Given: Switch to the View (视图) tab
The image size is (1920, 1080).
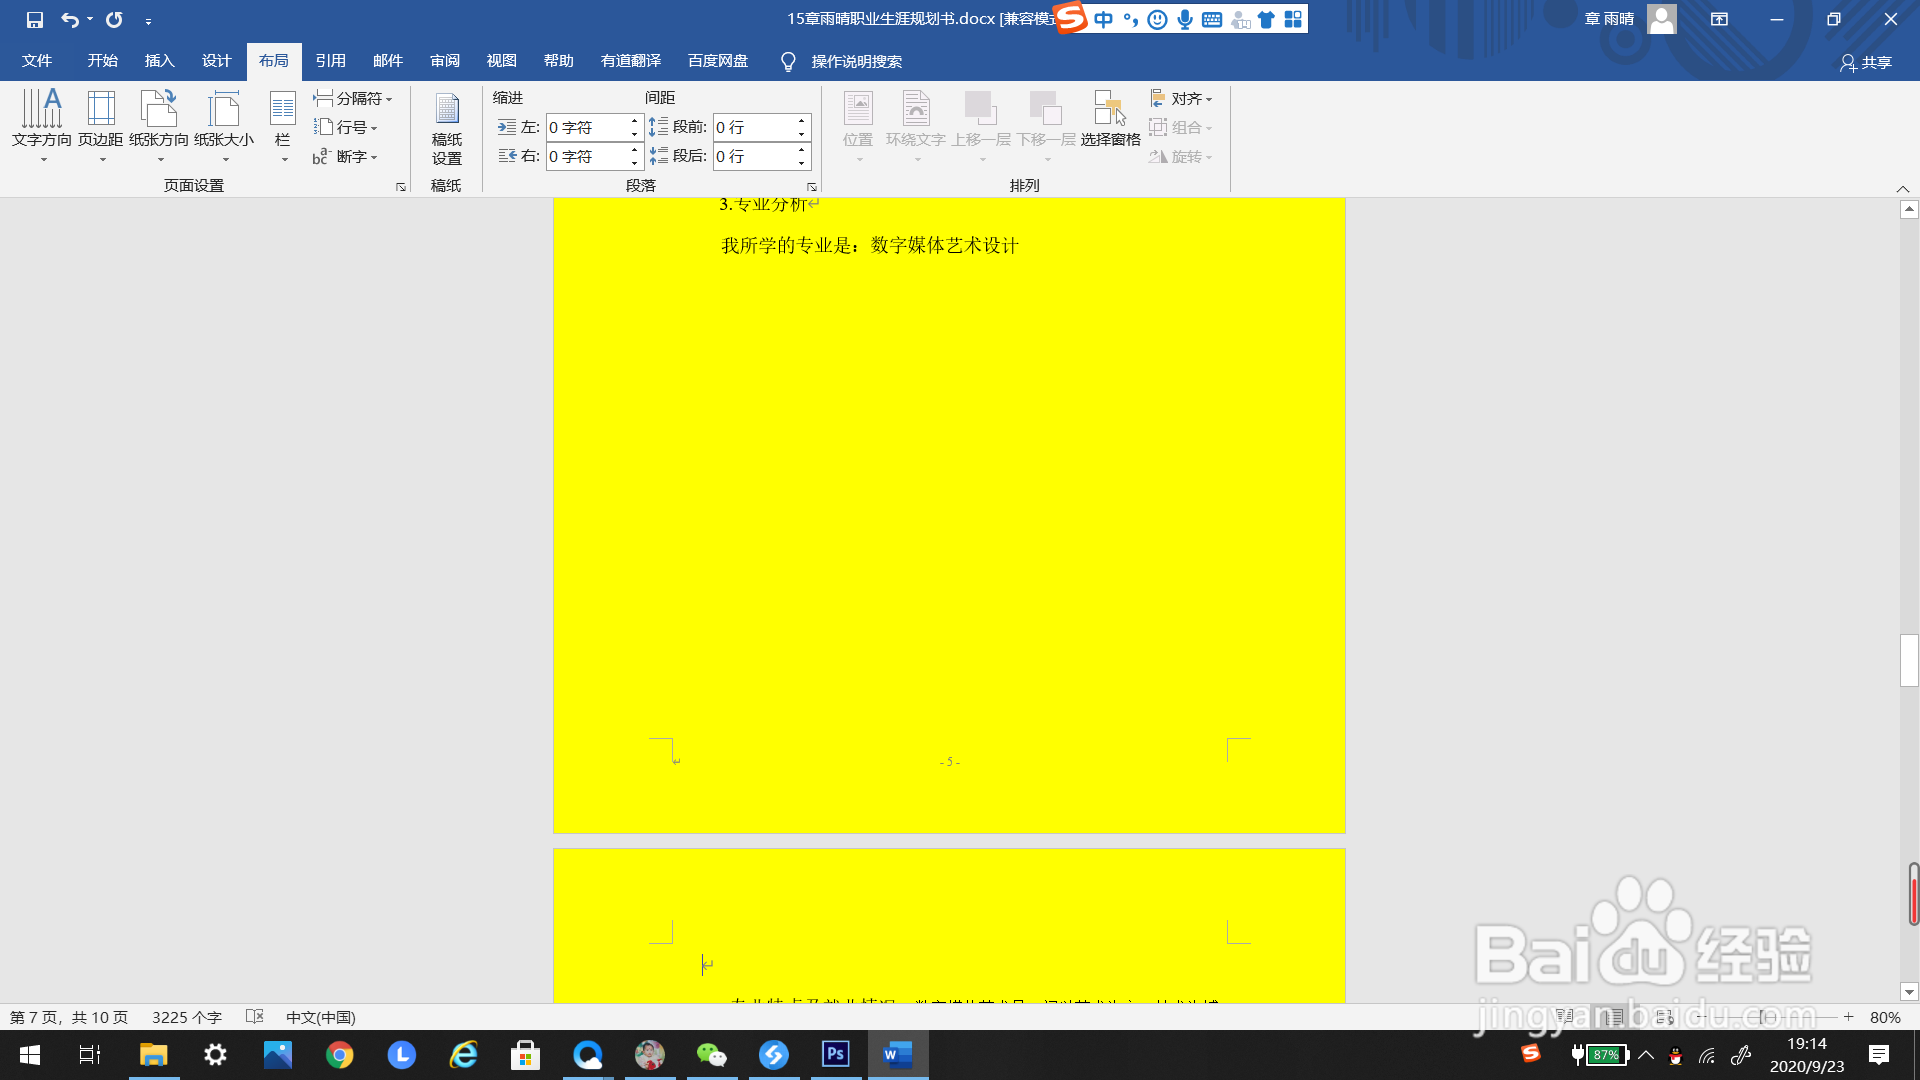Looking at the screenshot, I should coord(502,61).
